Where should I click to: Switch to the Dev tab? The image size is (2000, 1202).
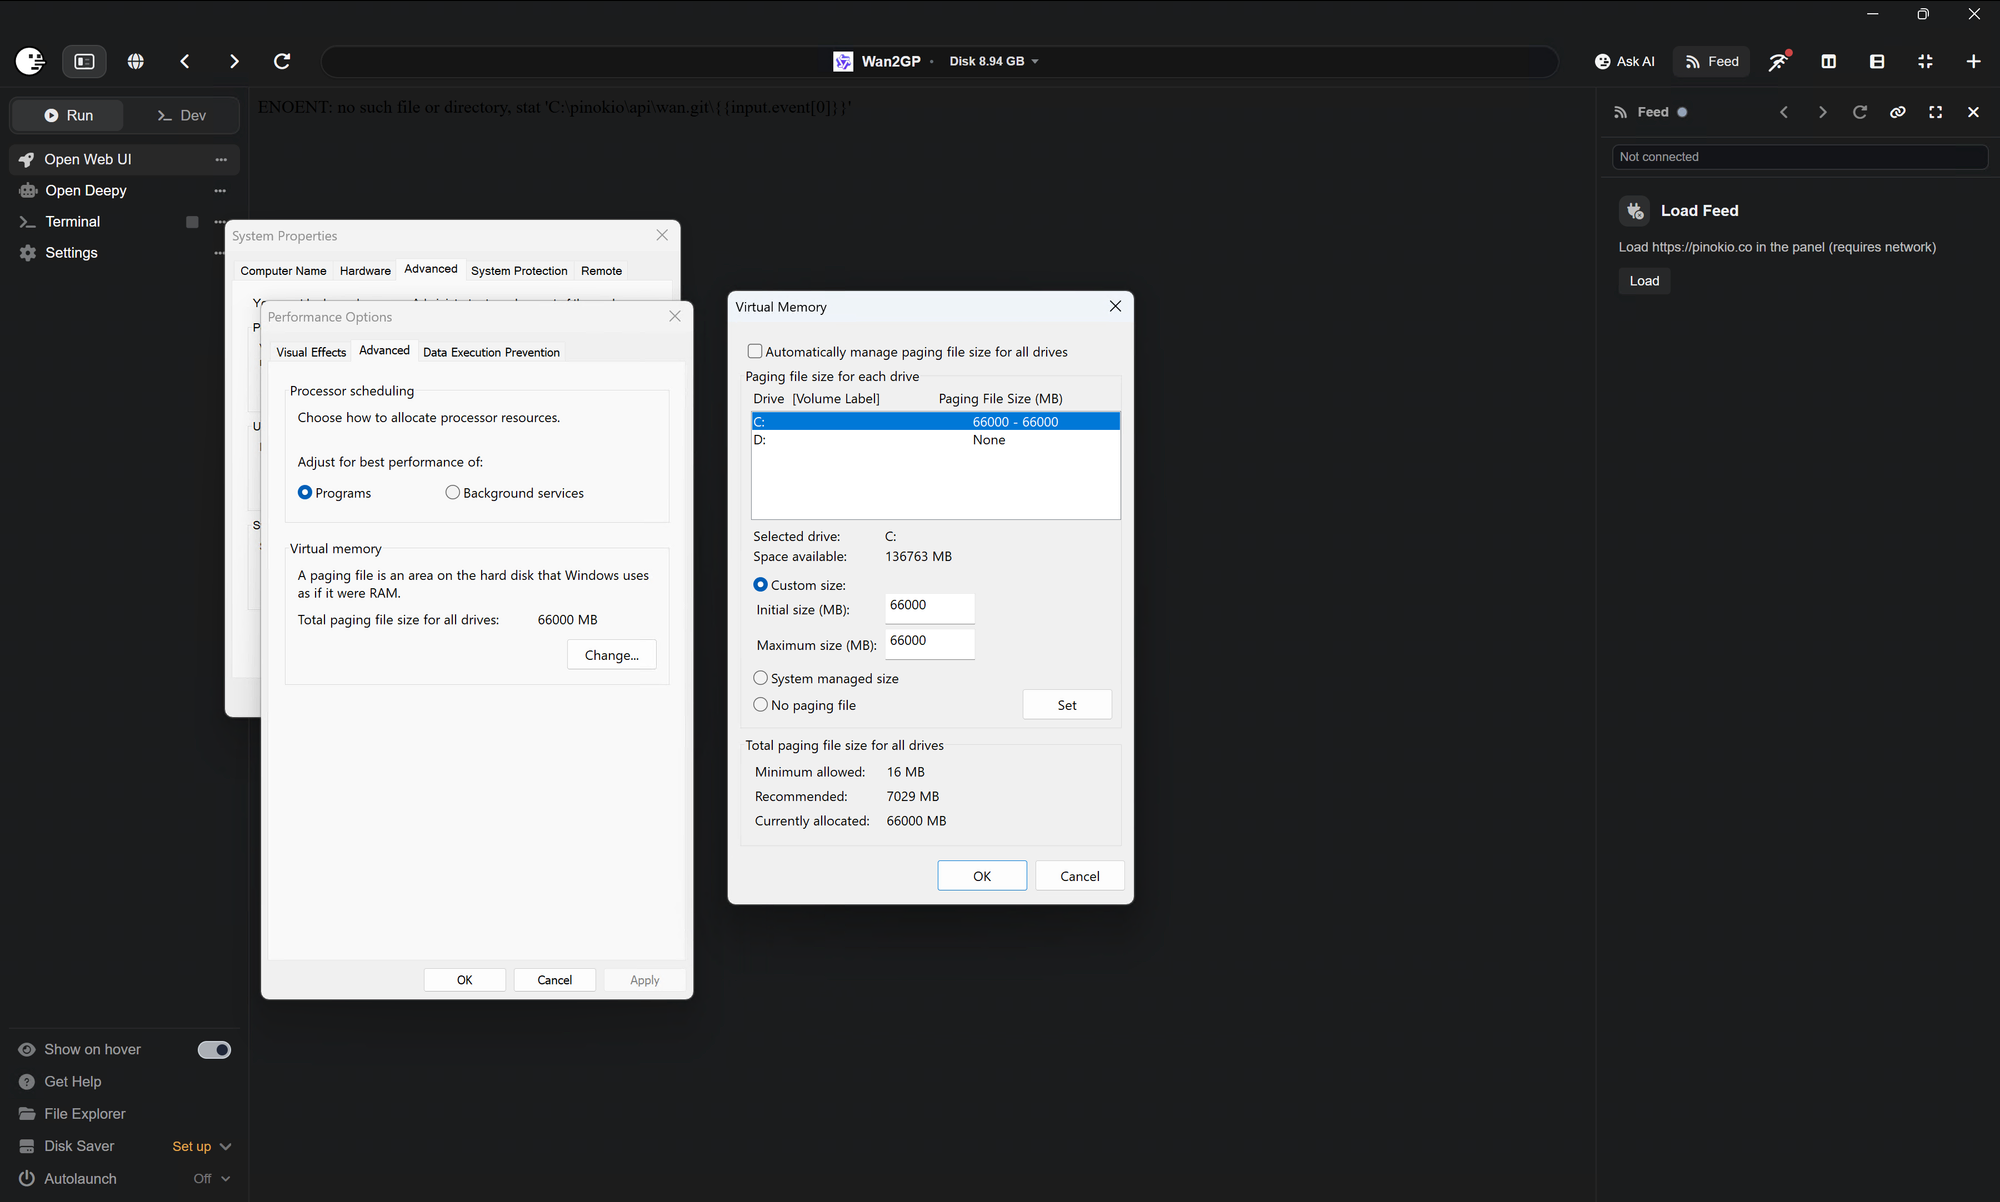181,115
